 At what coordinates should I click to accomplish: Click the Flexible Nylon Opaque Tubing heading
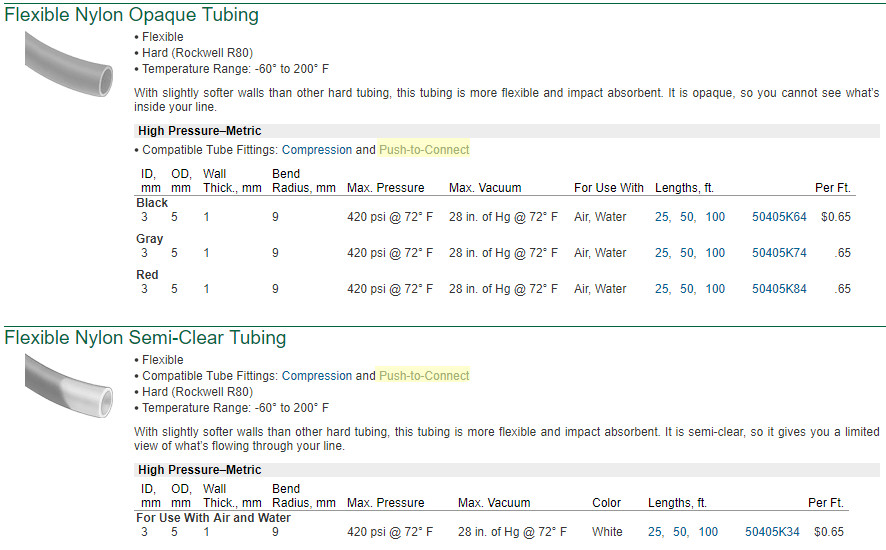(x=131, y=15)
